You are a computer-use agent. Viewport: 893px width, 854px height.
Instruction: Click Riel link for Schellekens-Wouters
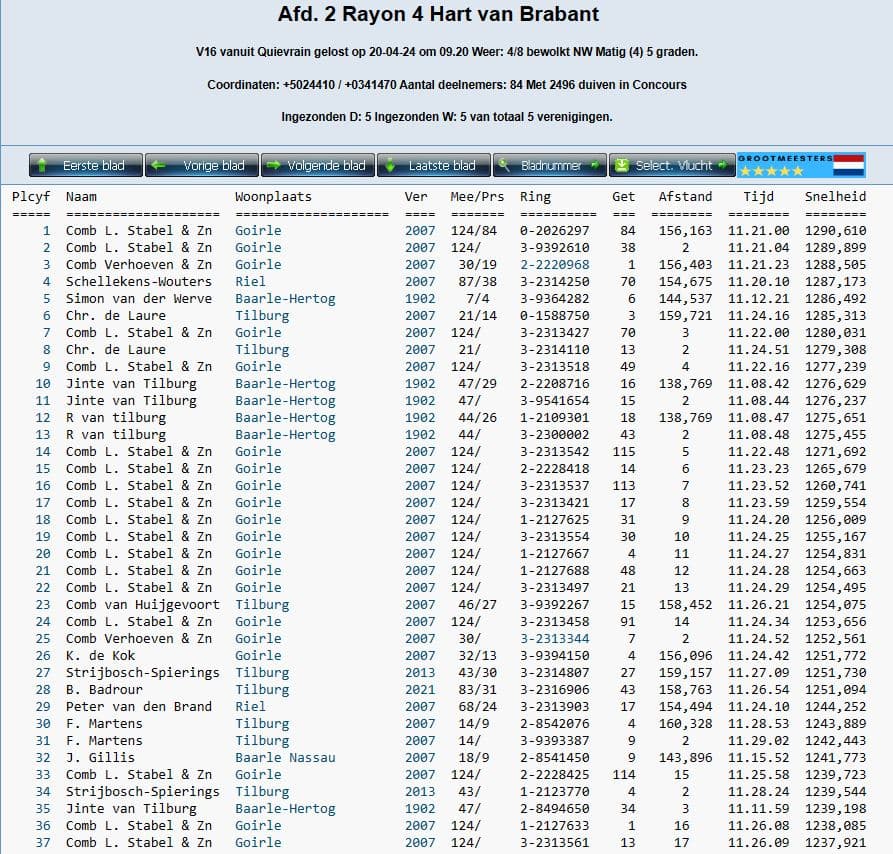click(250, 282)
